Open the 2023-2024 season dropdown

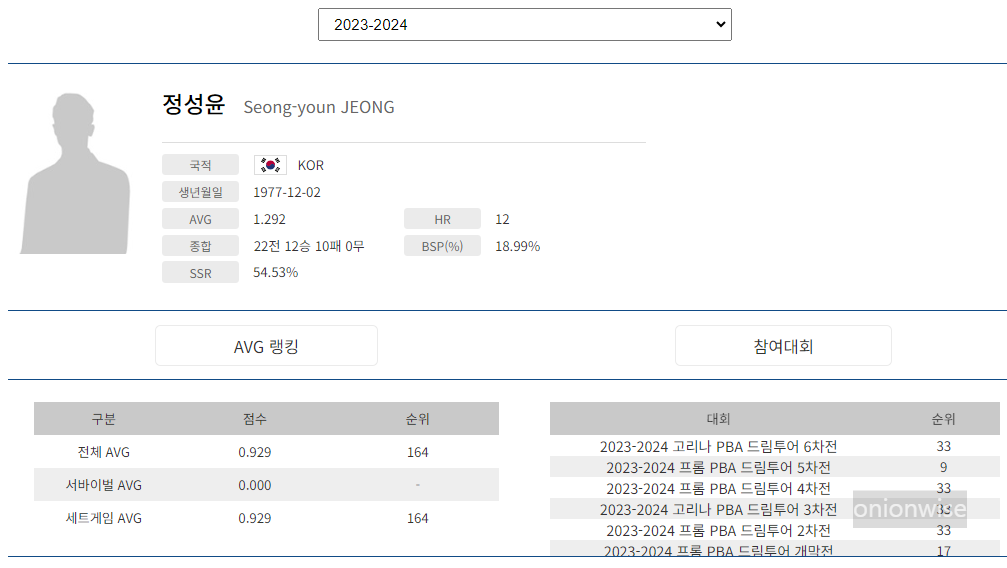point(525,24)
